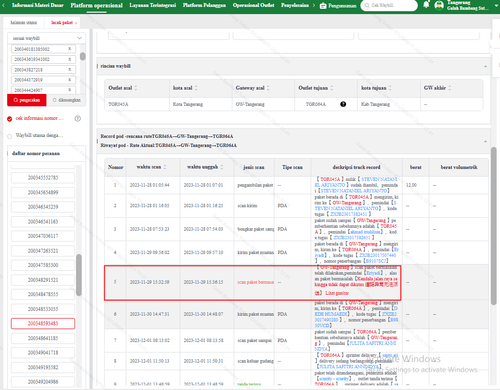
Task: Open the notification bell
Action: [x=426, y=5]
